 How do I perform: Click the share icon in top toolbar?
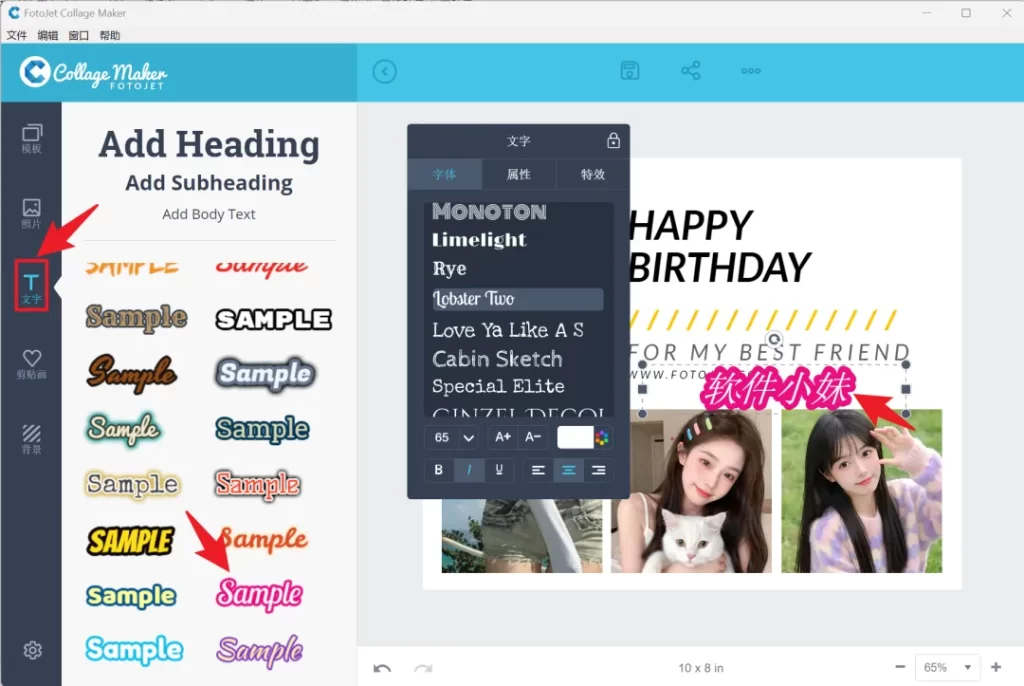690,70
